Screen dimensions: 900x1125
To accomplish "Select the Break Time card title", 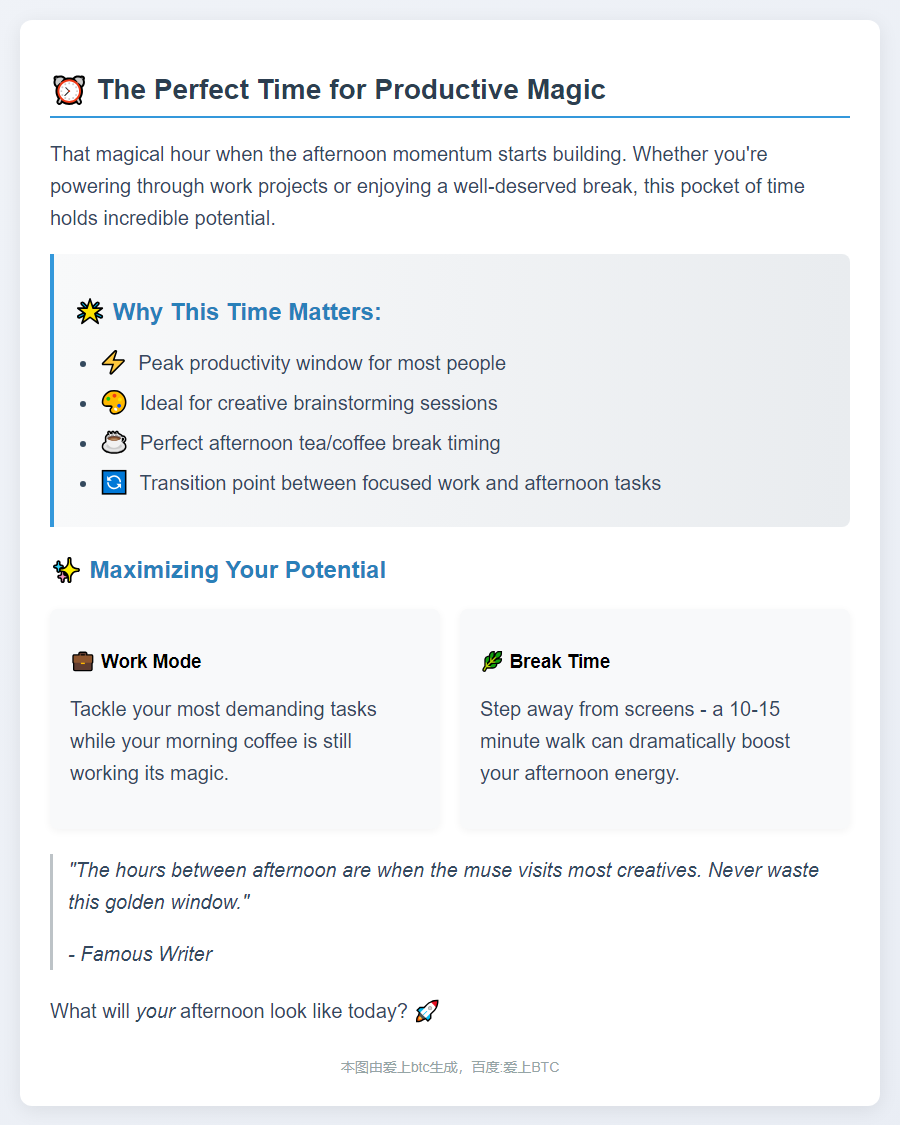I will 559,661.
